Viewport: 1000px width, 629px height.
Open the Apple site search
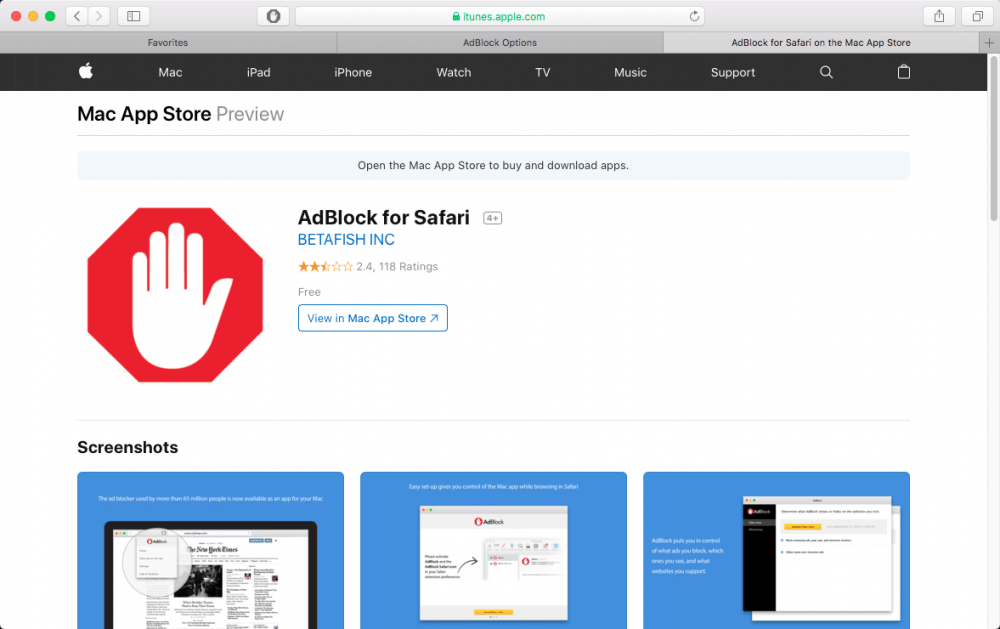(825, 72)
